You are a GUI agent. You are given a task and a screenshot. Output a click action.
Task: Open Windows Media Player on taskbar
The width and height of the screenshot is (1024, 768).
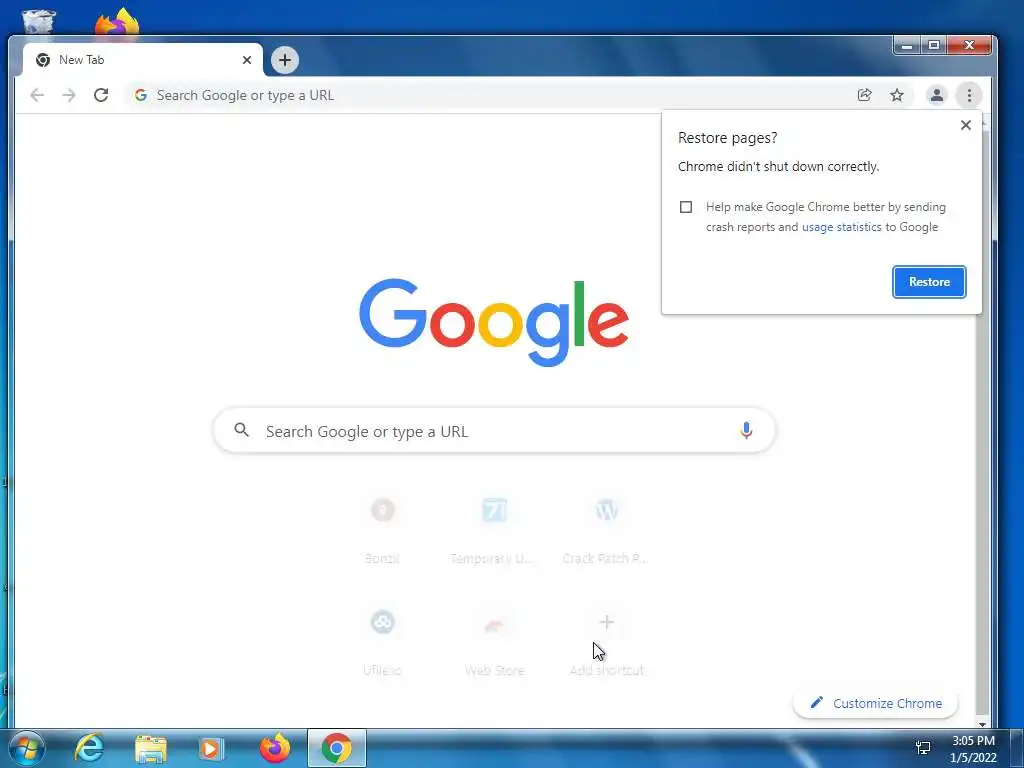211,748
